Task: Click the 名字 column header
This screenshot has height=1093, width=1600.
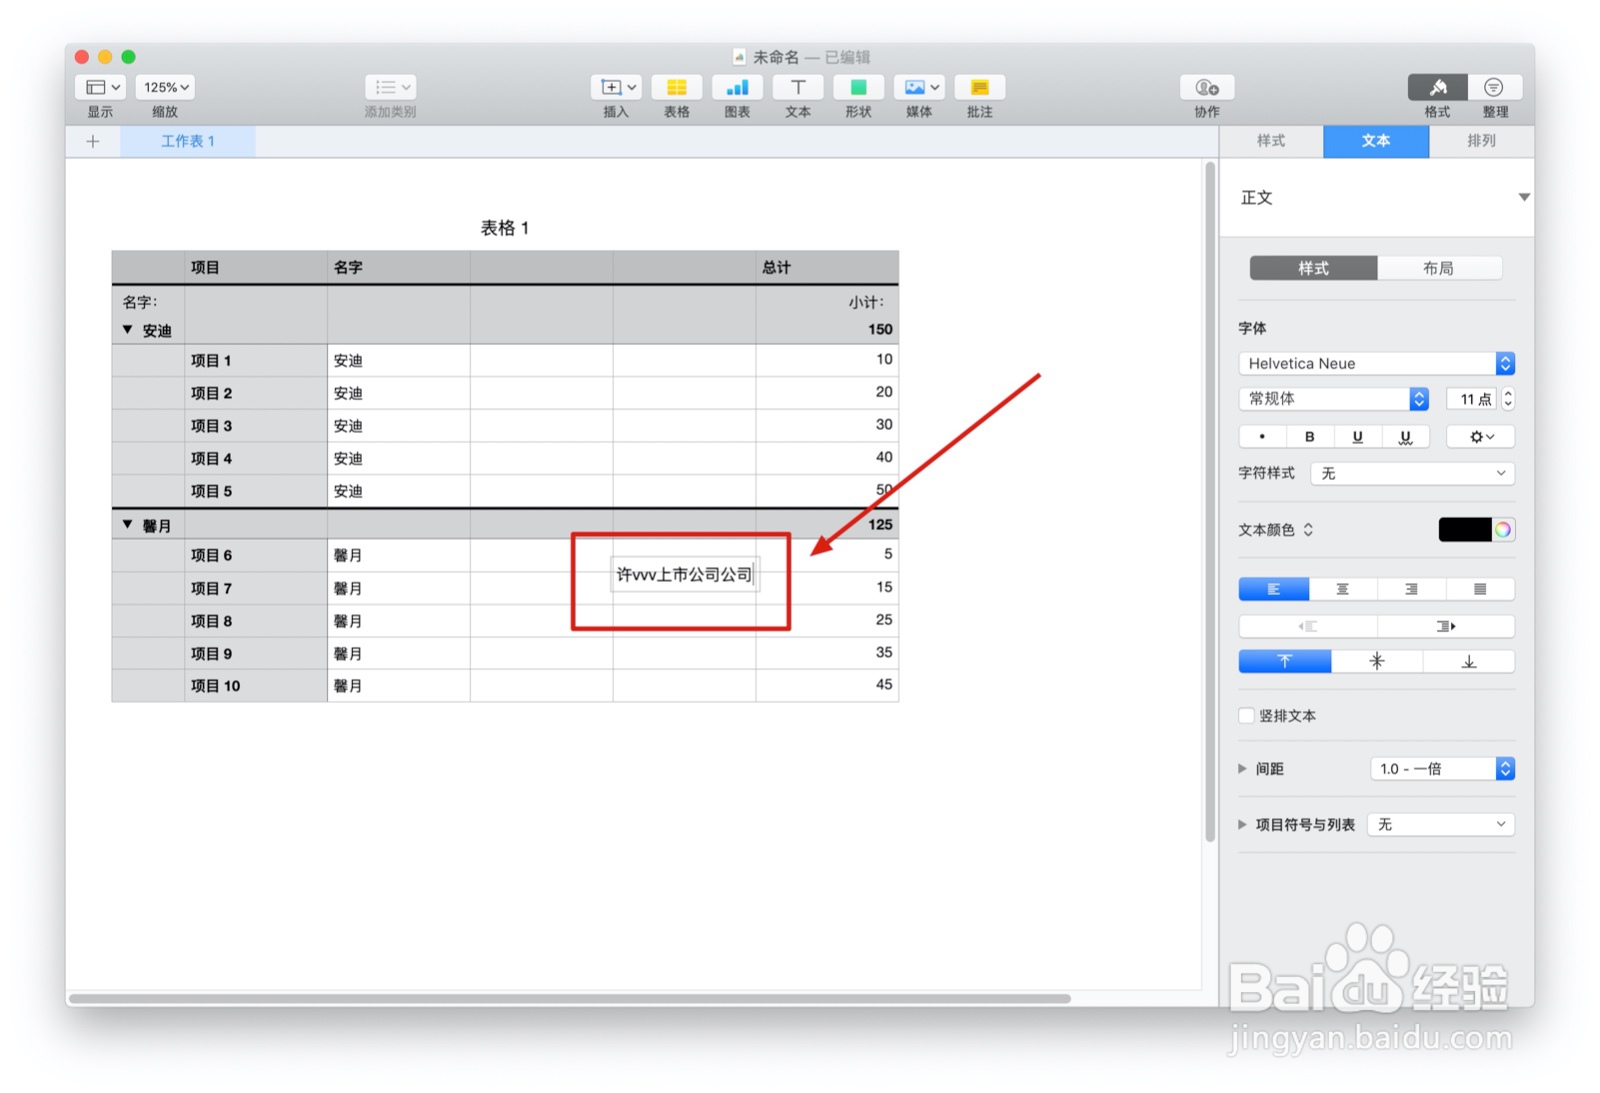Action: pyautogui.click(x=398, y=267)
